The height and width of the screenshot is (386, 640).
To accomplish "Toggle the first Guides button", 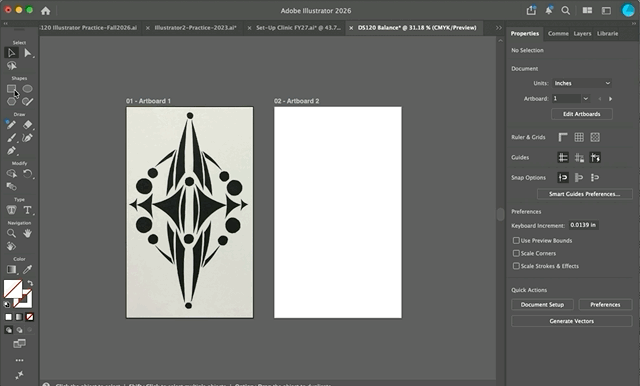I will [563, 157].
